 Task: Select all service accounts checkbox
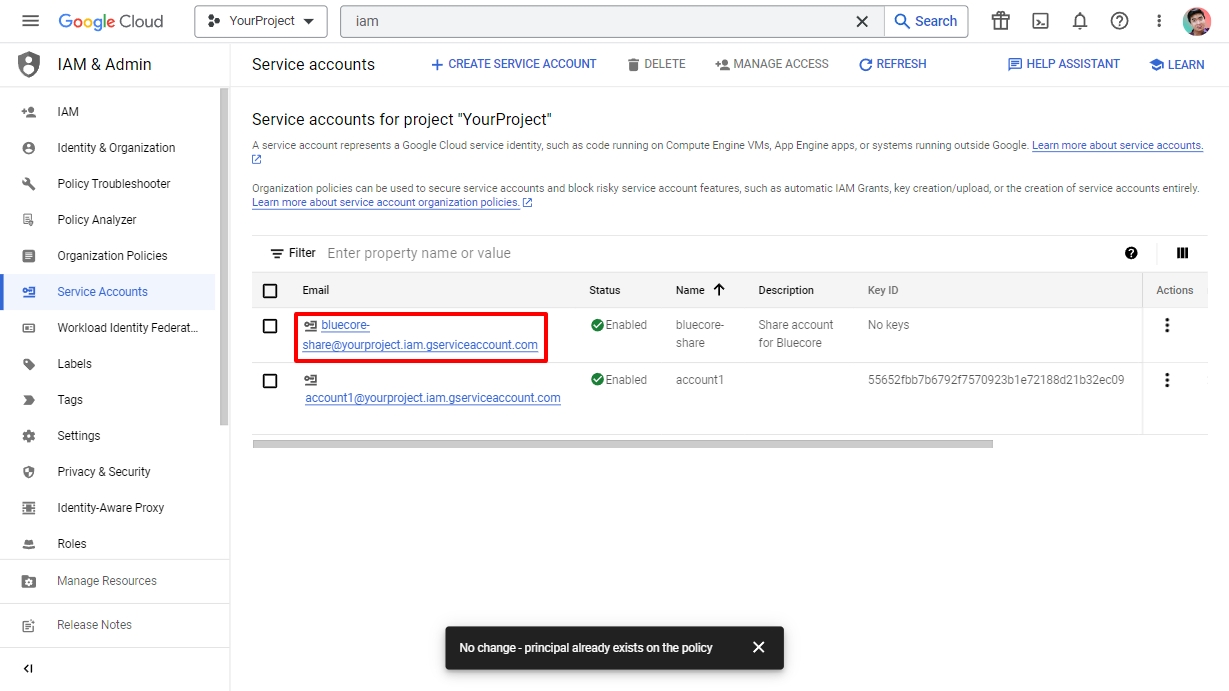tap(270, 291)
